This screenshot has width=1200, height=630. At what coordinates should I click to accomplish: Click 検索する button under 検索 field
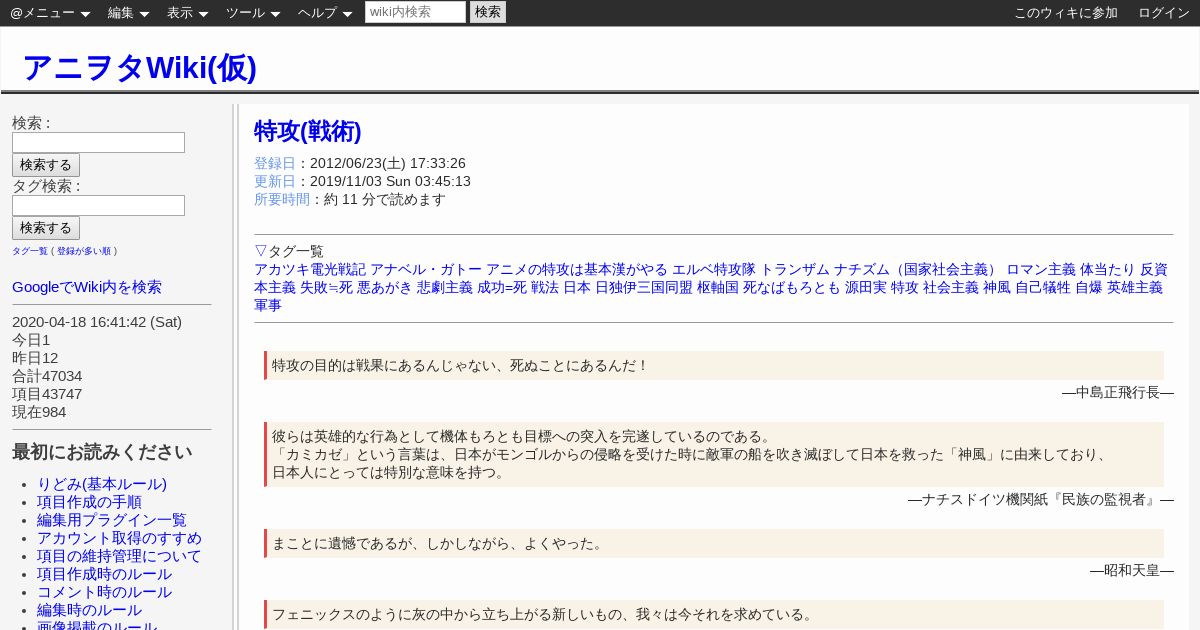pos(46,165)
